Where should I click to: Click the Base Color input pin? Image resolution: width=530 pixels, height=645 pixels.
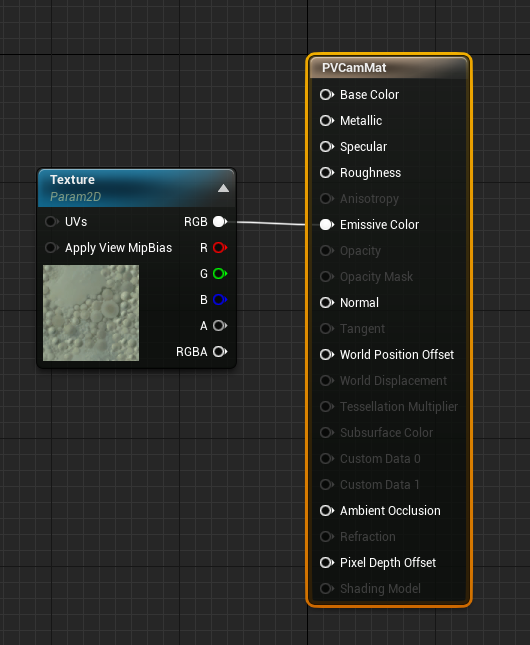pos(327,95)
